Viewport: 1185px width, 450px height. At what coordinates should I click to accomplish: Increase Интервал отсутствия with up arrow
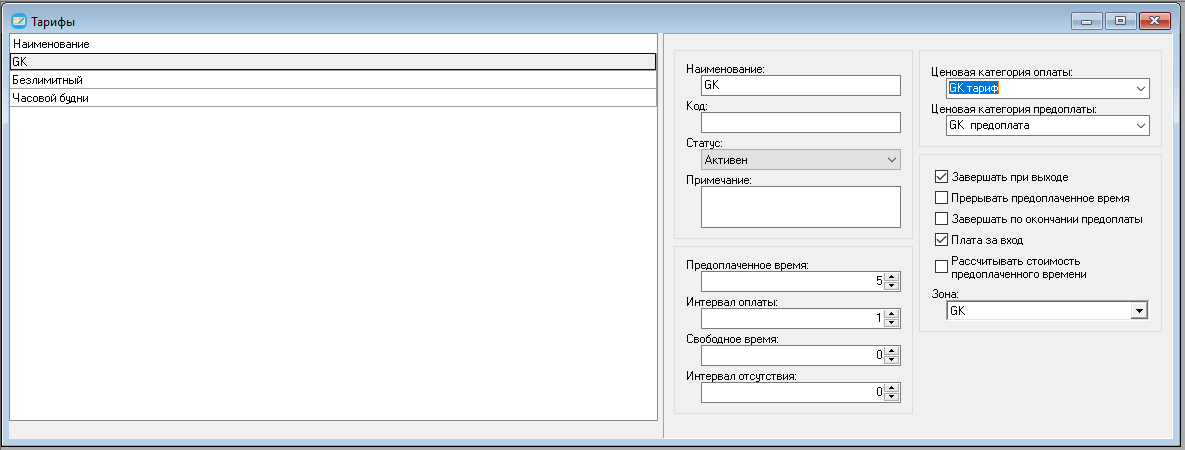click(x=892, y=387)
